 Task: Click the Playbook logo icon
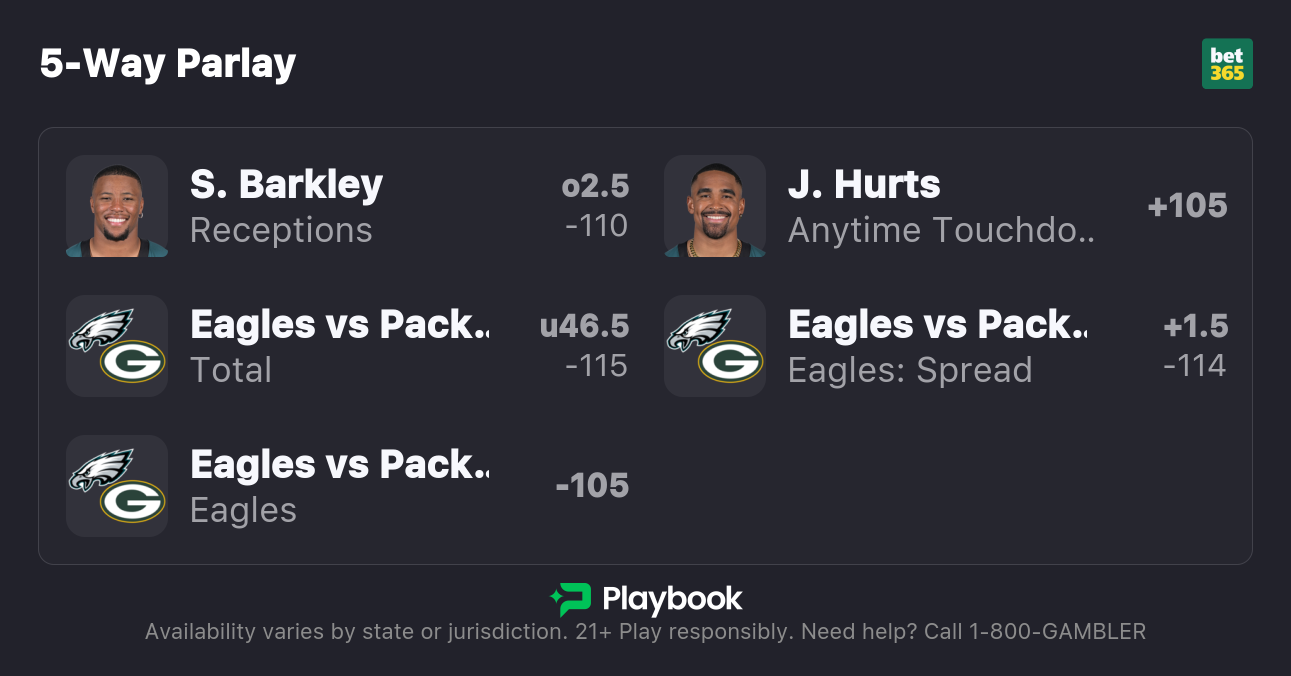pyautogui.click(x=570, y=599)
